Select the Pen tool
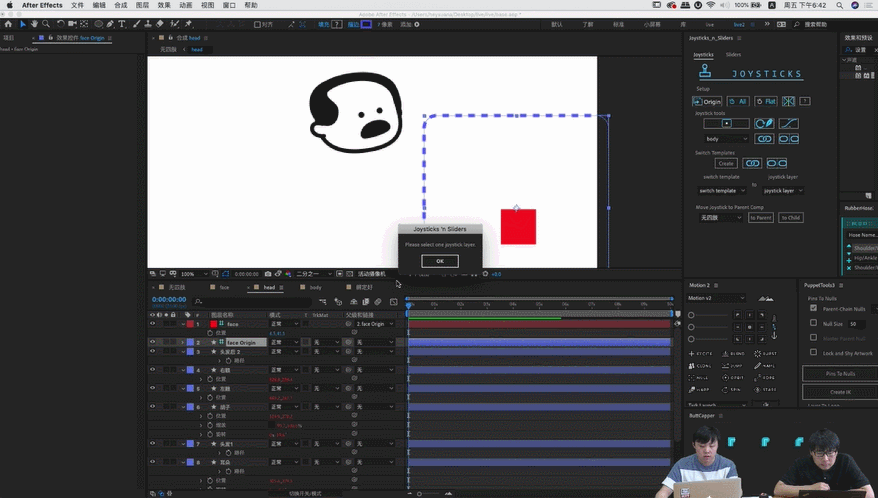Viewport: 878px width, 498px height. click(110, 24)
